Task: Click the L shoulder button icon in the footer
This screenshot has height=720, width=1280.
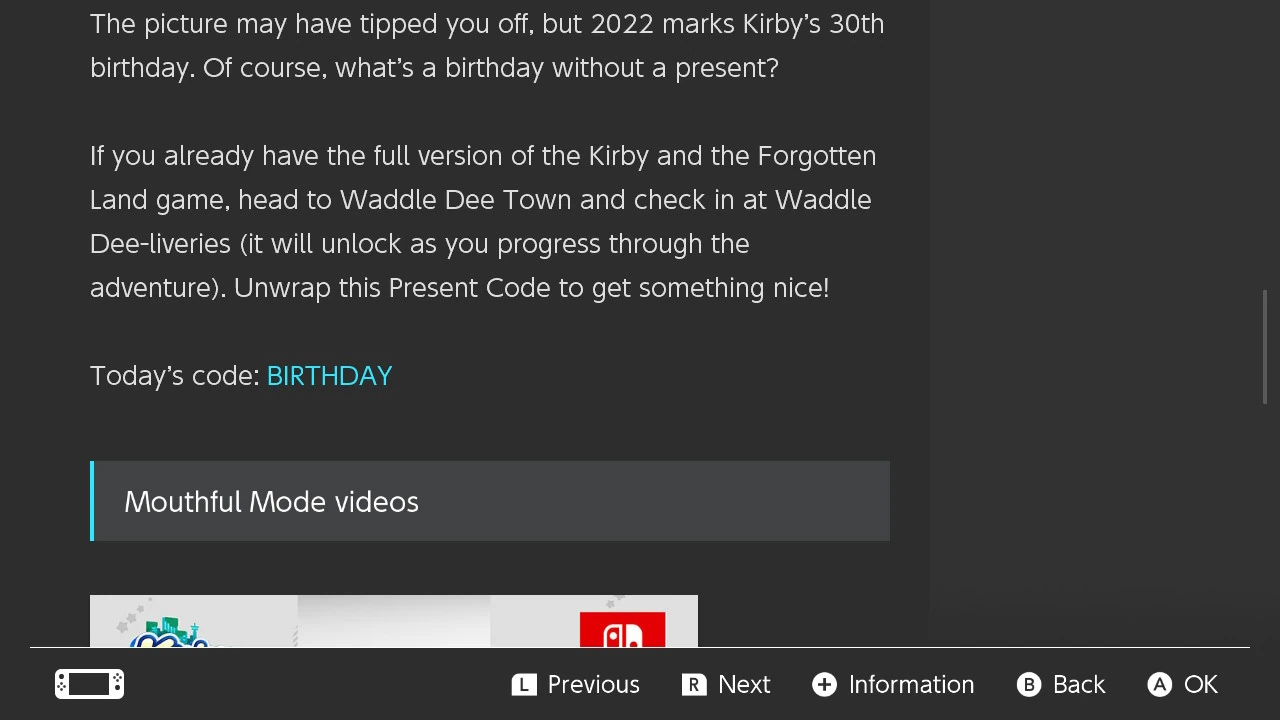Action: coord(524,684)
